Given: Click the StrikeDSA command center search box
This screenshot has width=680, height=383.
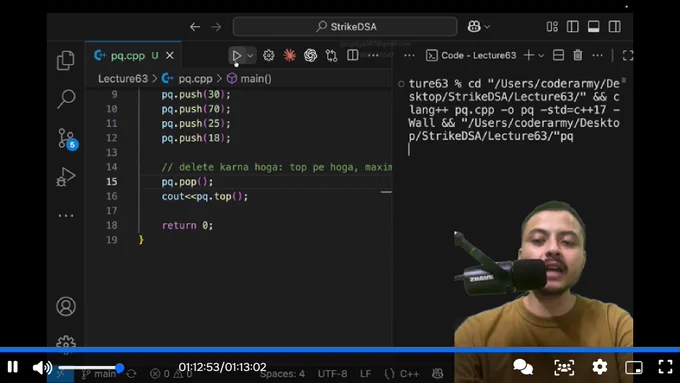Looking at the screenshot, I should (x=345, y=26).
